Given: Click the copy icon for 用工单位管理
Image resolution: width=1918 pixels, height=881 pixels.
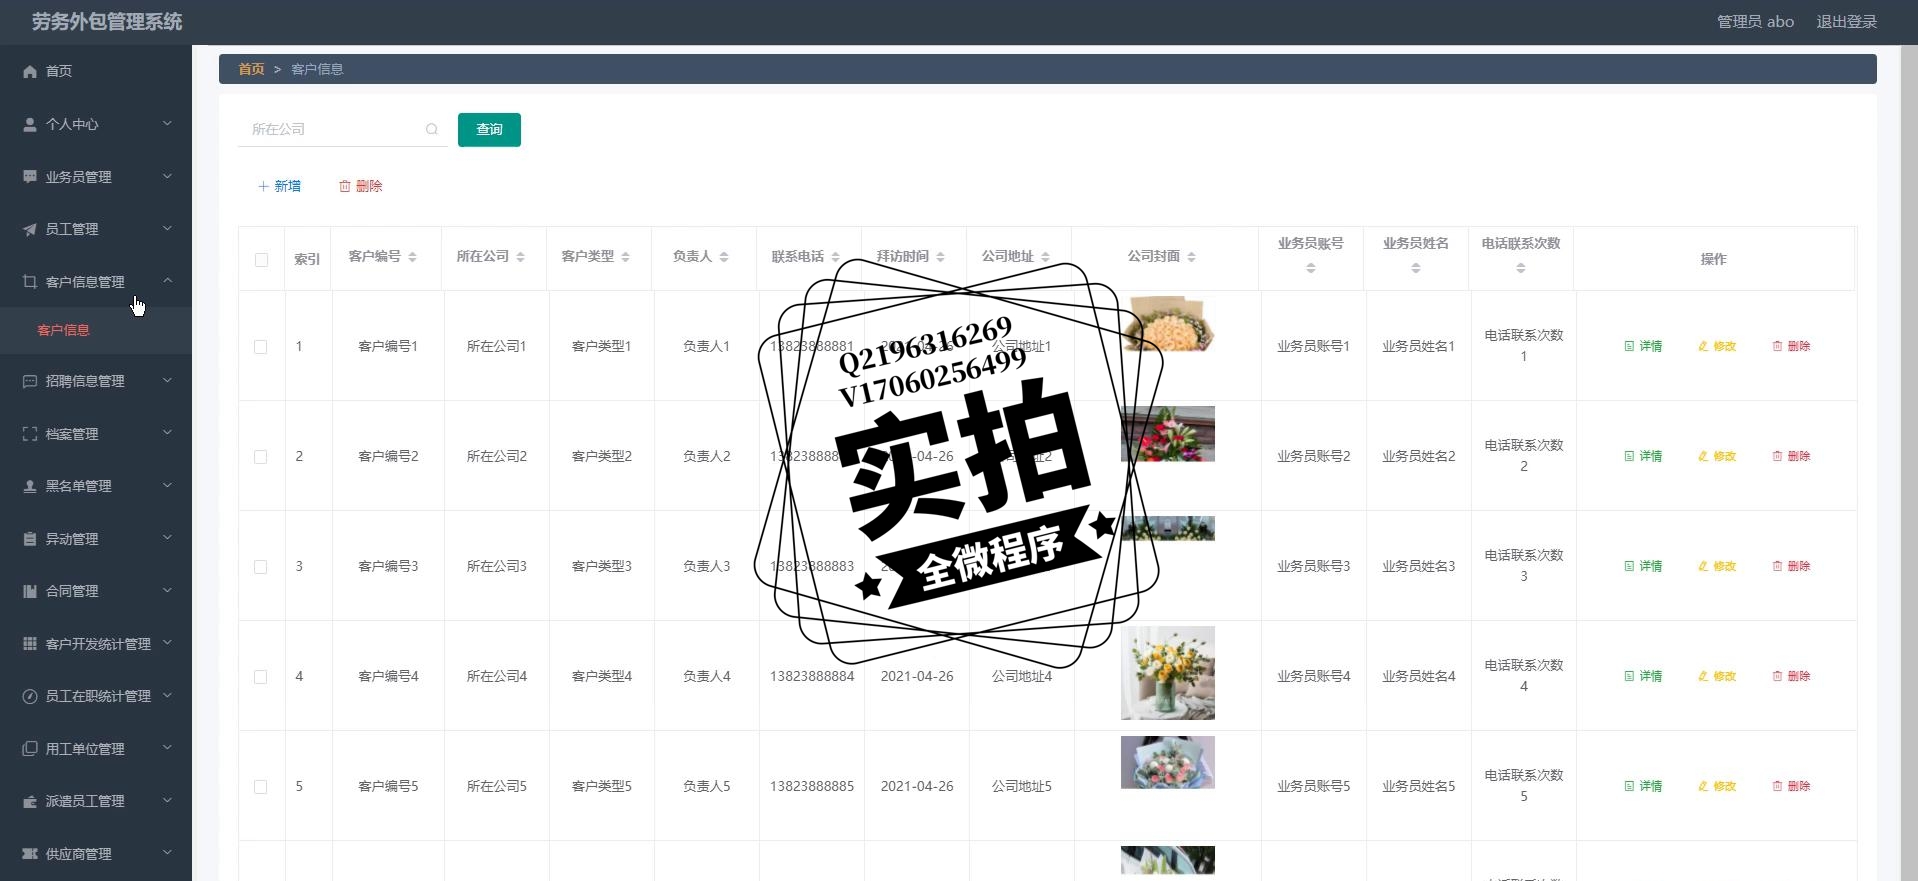Looking at the screenshot, I should pyautogui.click(x=30, y=749).
